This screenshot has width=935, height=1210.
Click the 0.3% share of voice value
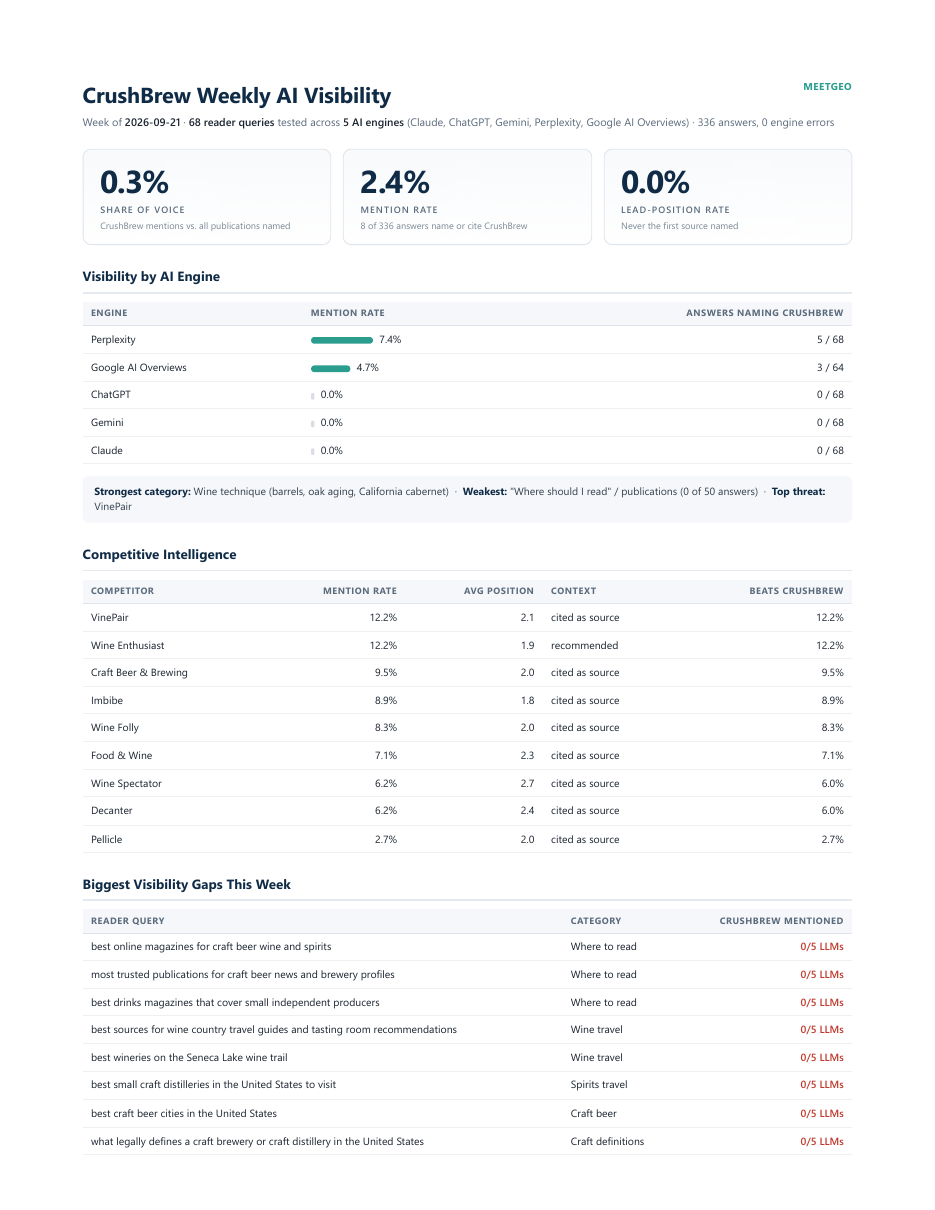coord(134,182)
